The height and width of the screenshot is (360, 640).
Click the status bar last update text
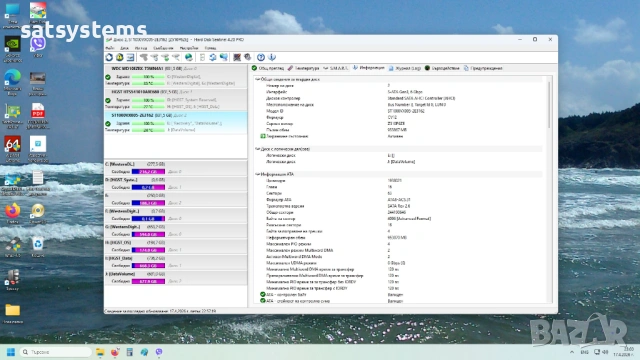160,311
